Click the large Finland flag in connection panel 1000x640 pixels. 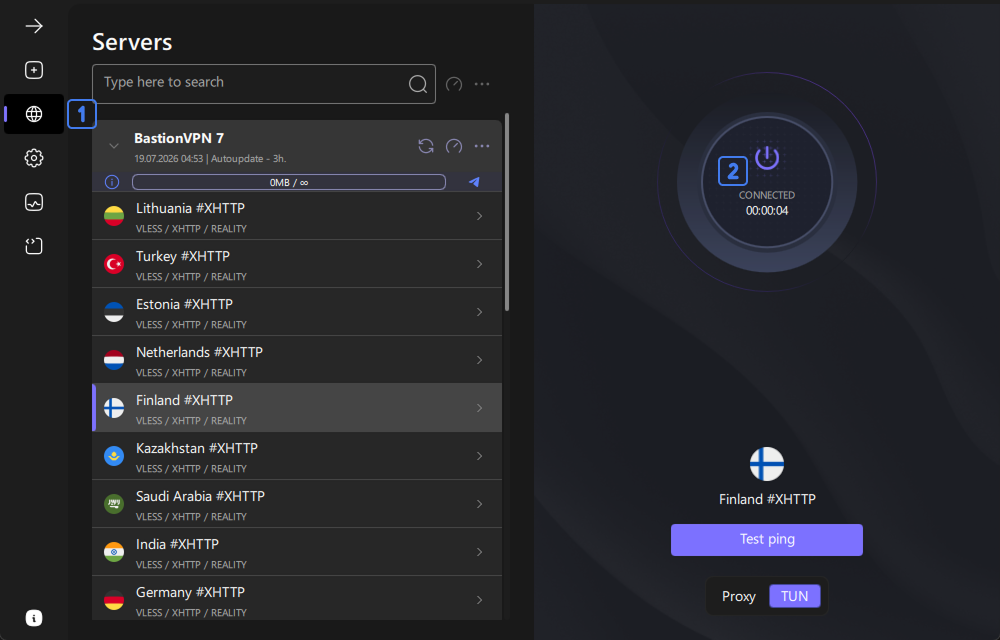tap(767, 464)
